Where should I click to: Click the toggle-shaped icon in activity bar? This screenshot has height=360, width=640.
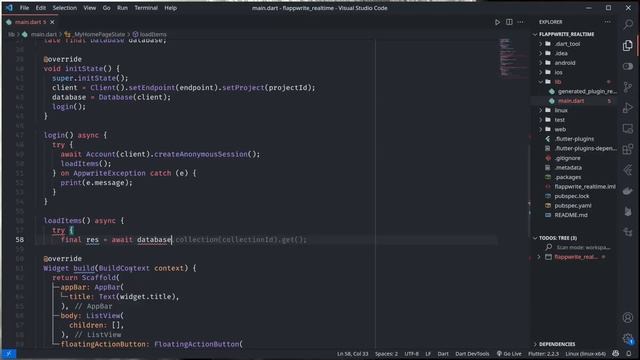pos(628,66)
